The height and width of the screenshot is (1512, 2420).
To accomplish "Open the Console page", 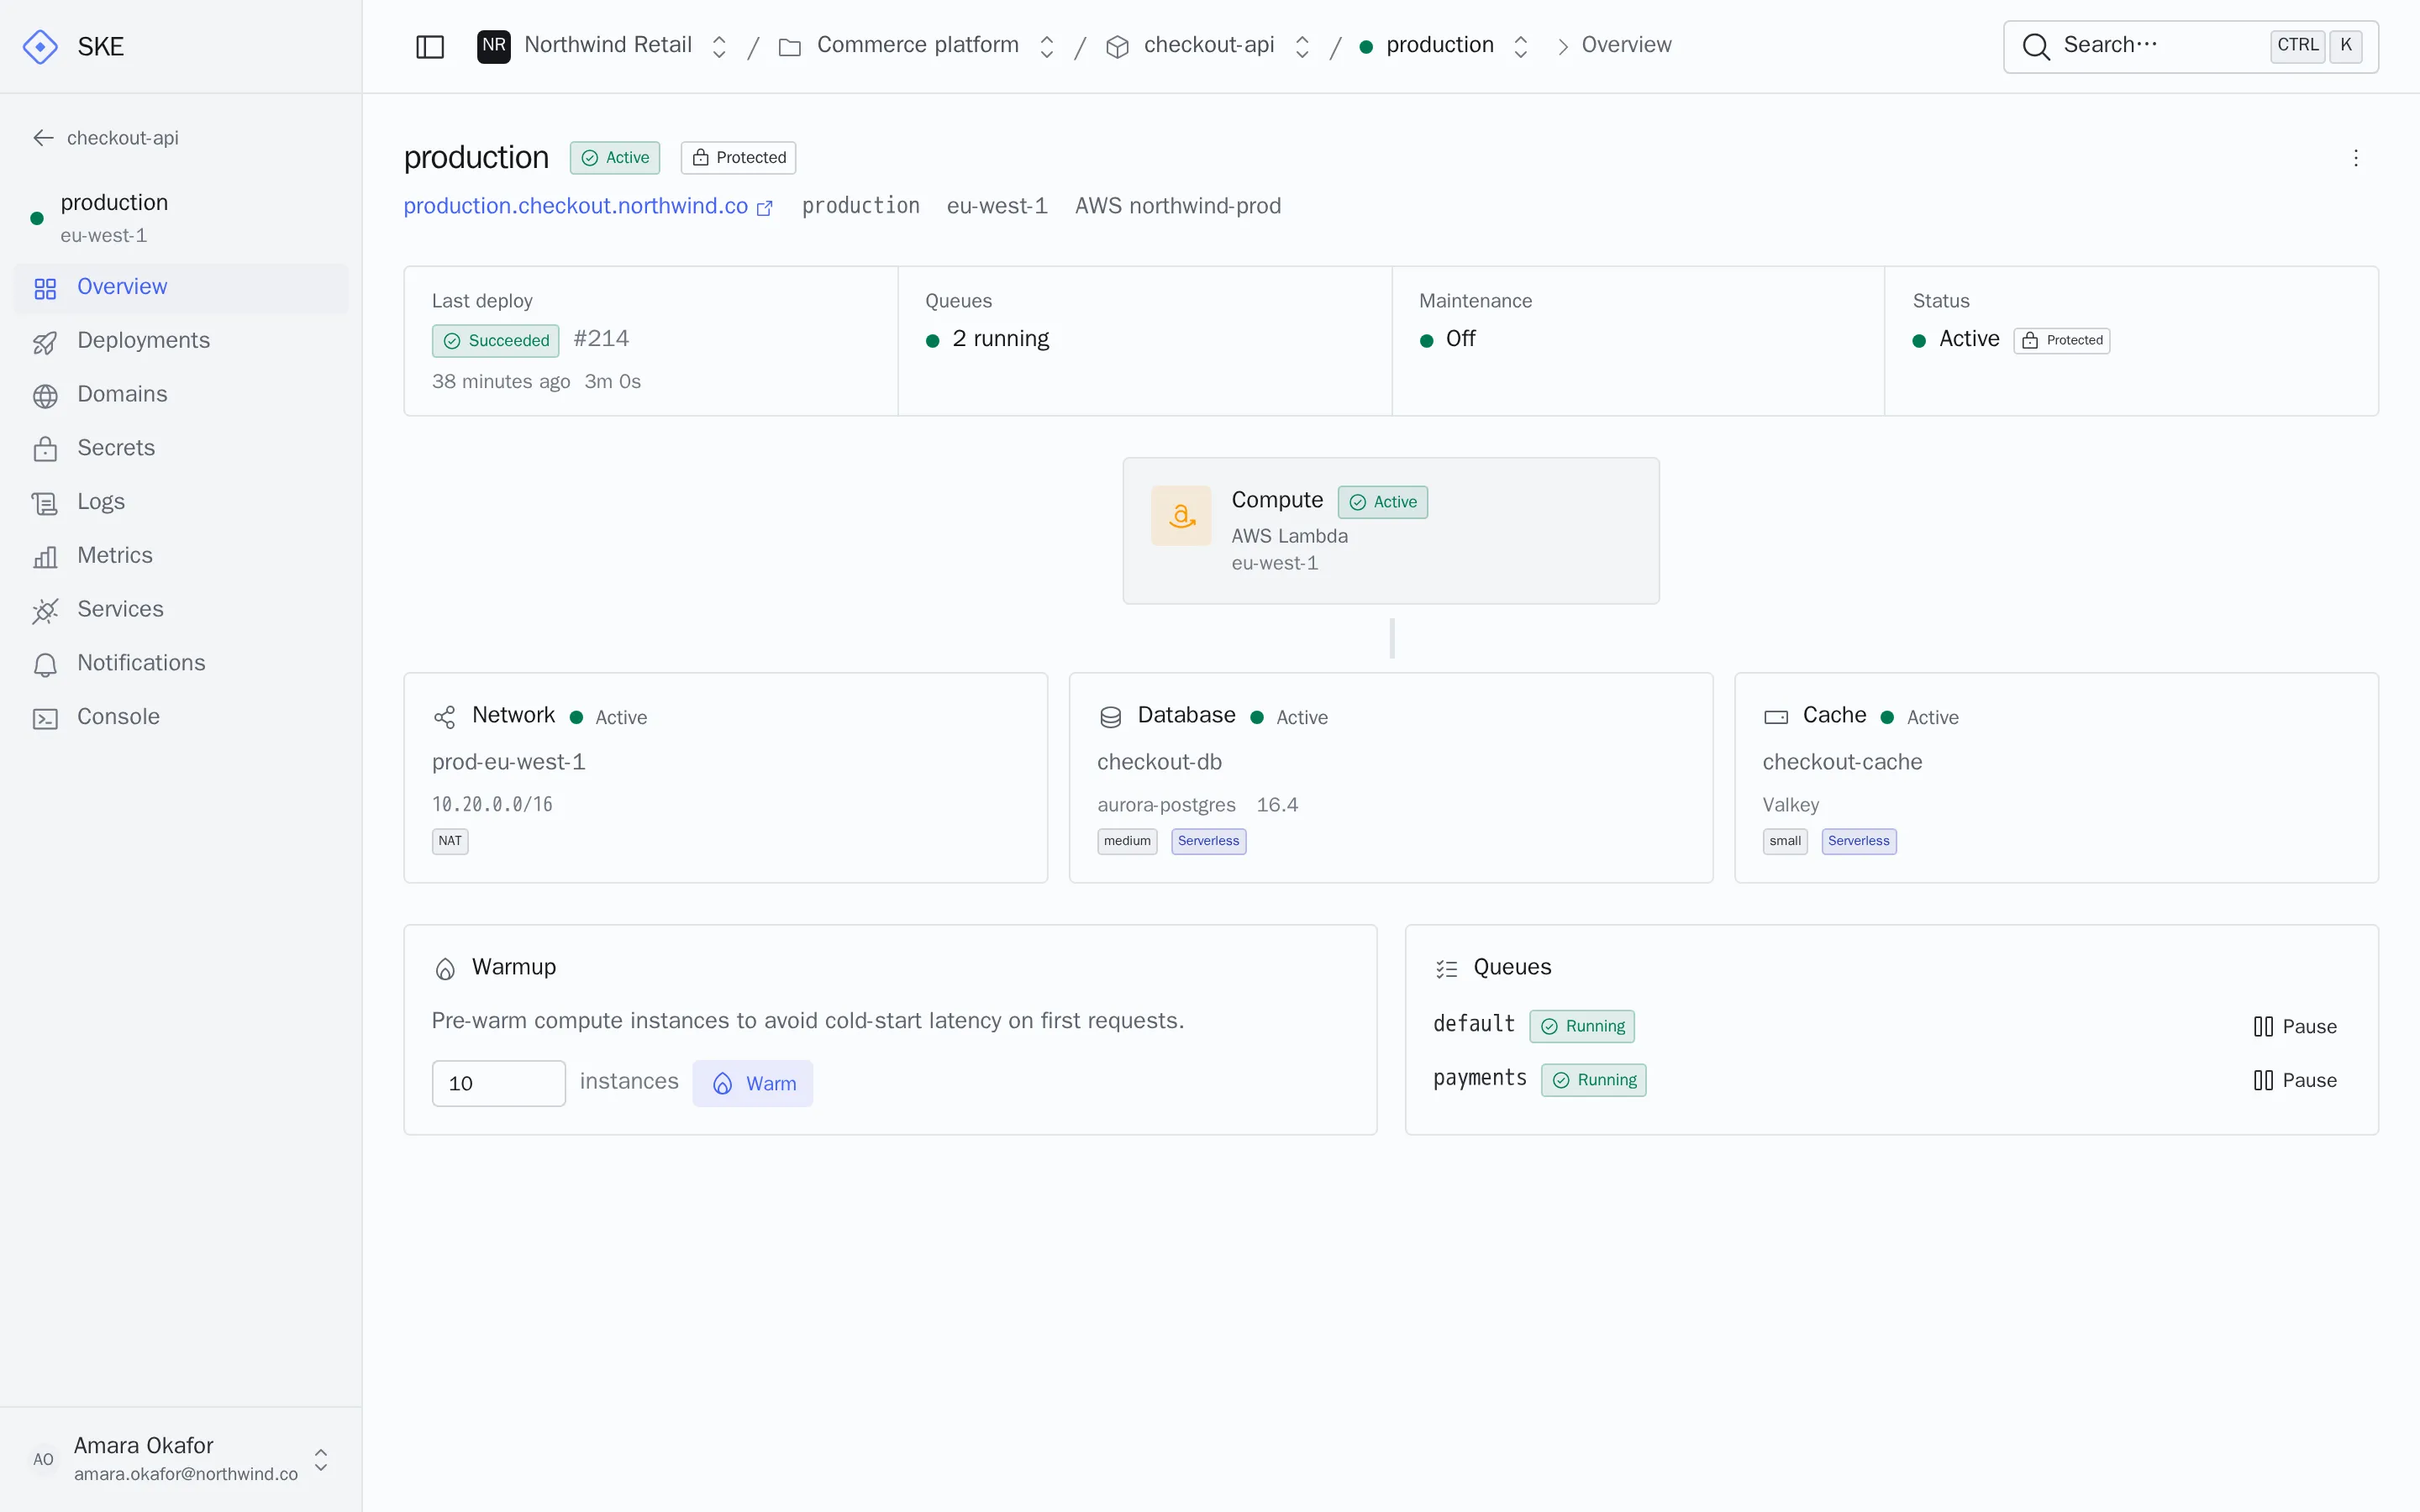I will [x=181, y=718].
